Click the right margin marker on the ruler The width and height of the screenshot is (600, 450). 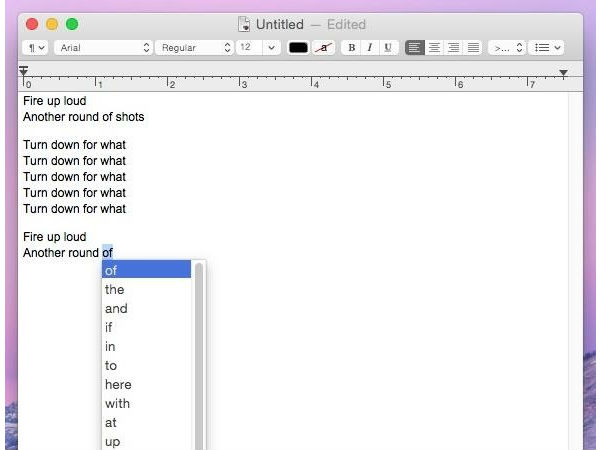(x=563, y=73)
